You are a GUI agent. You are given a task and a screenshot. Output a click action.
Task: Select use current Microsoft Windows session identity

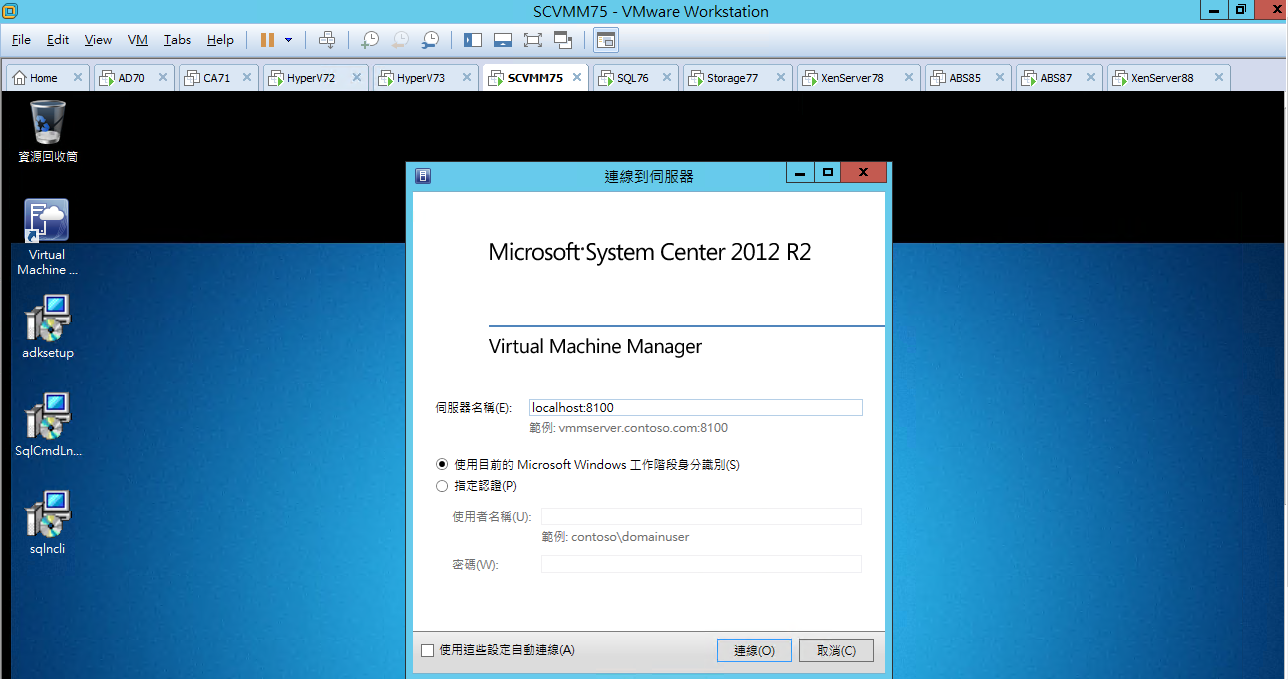point(588,465)
